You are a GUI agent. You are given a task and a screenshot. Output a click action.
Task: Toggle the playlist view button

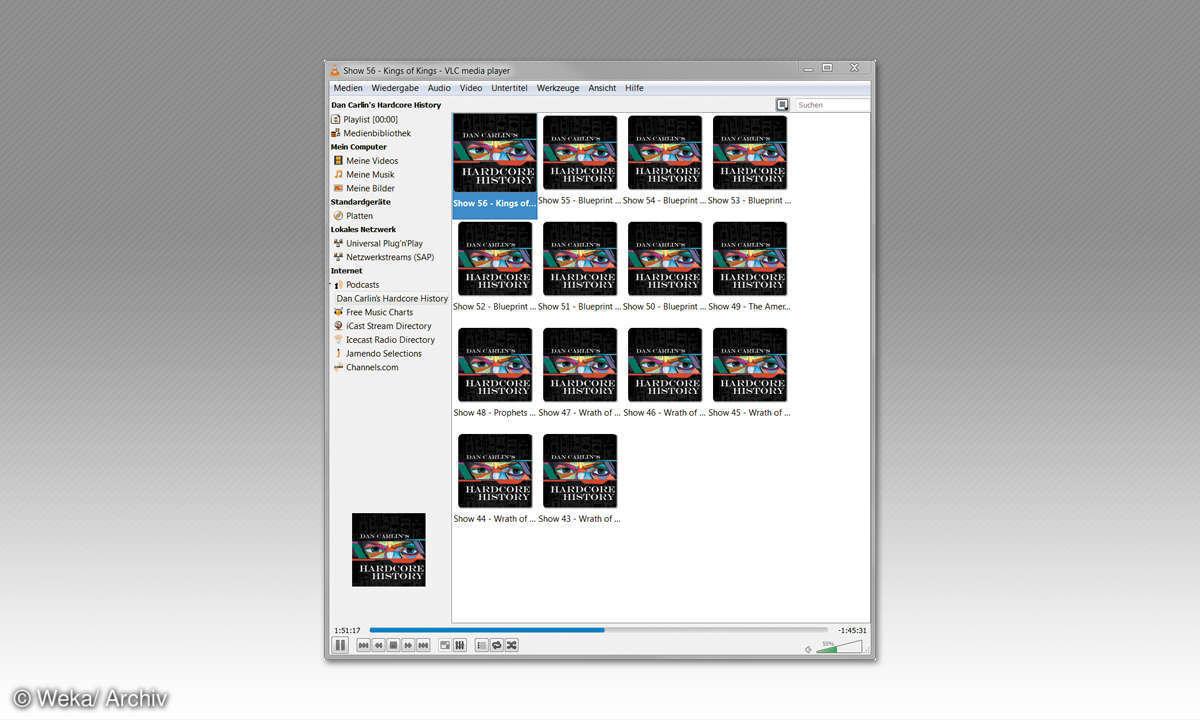pyautogui.click(x=482, y=646)
